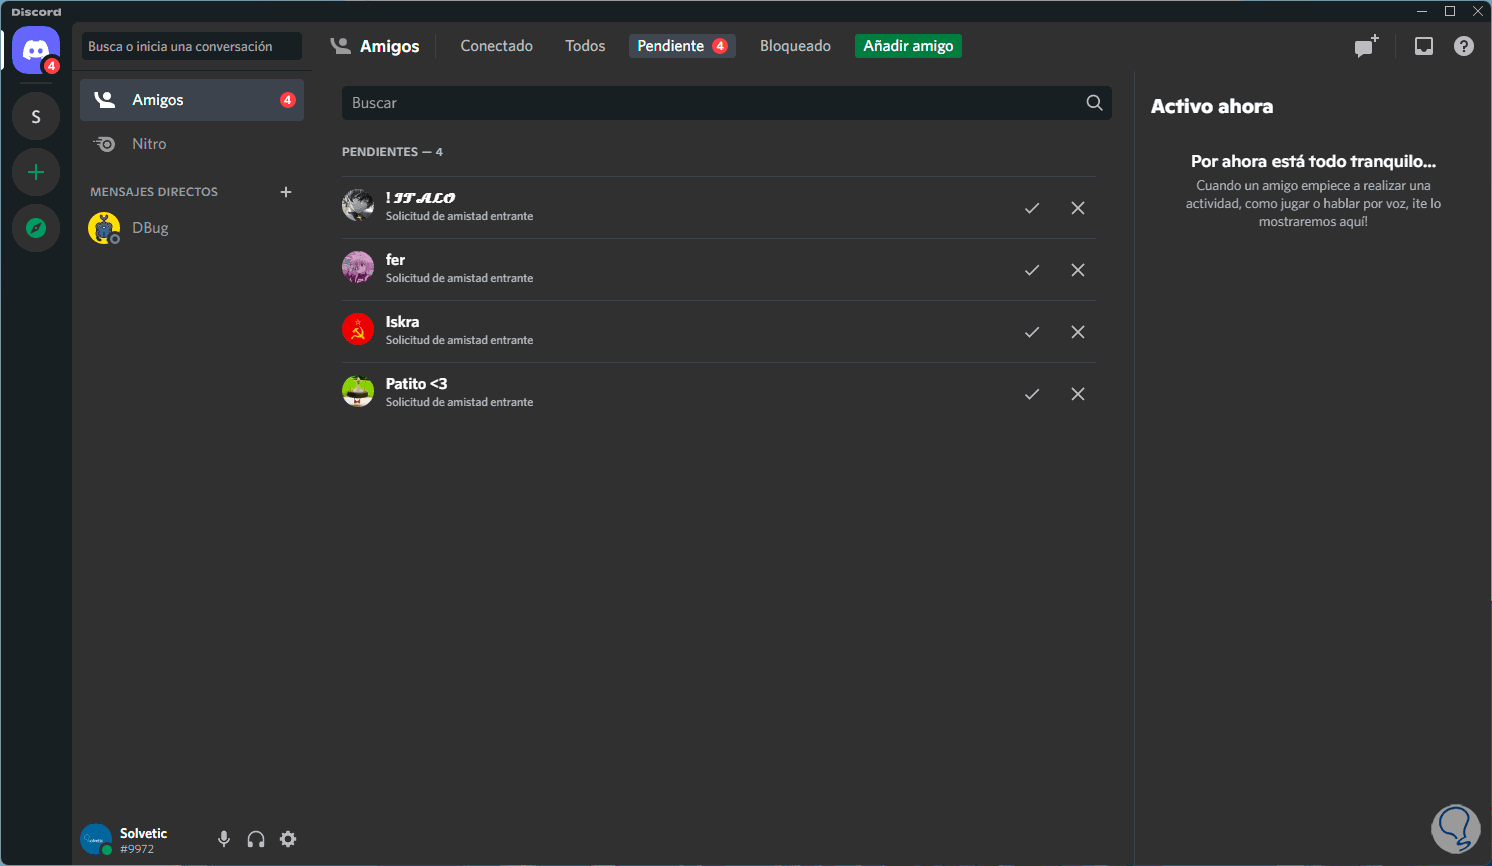Accept friend request from !ITALO
This screenshot has width=1492, height=866.
(x=1032, y=208)
